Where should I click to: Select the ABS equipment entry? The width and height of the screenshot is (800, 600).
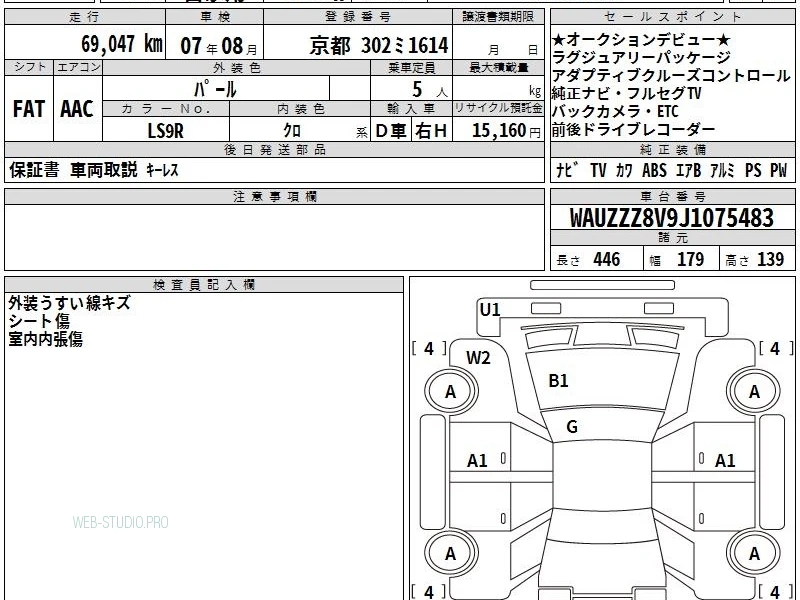(x=654, y=170)
